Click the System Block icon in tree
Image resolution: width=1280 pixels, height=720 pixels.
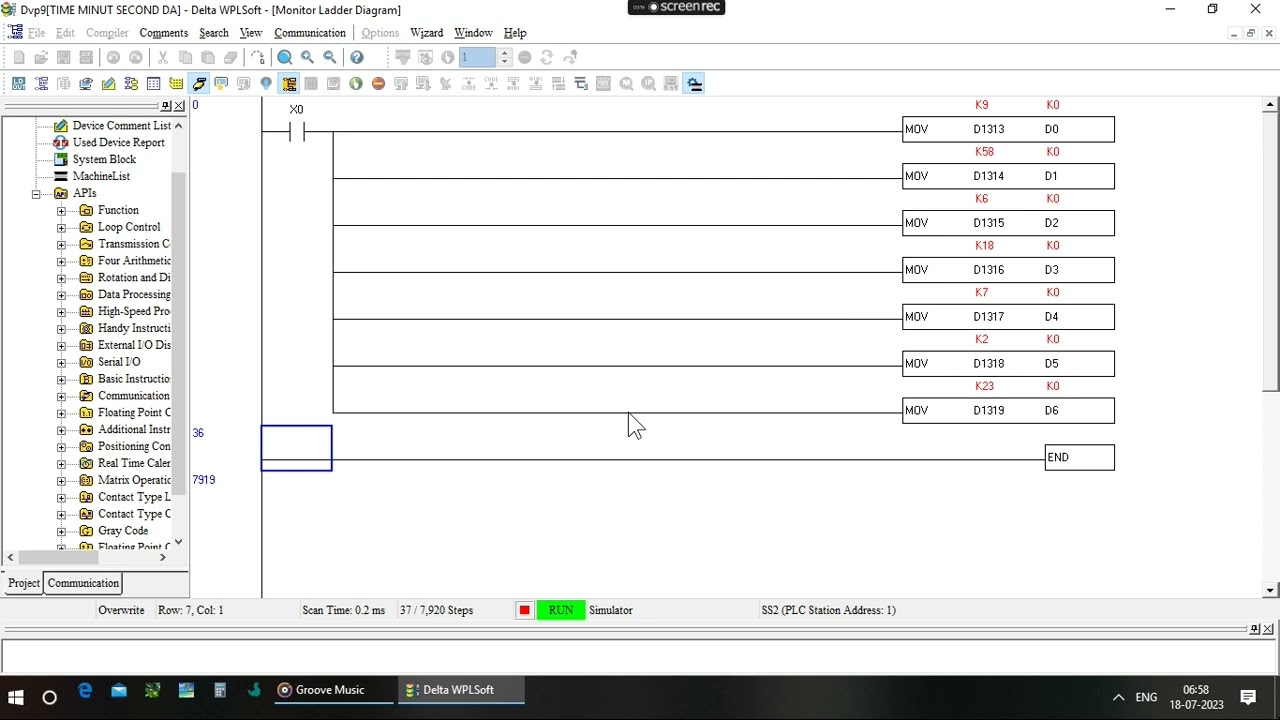(x=61, y=160)
